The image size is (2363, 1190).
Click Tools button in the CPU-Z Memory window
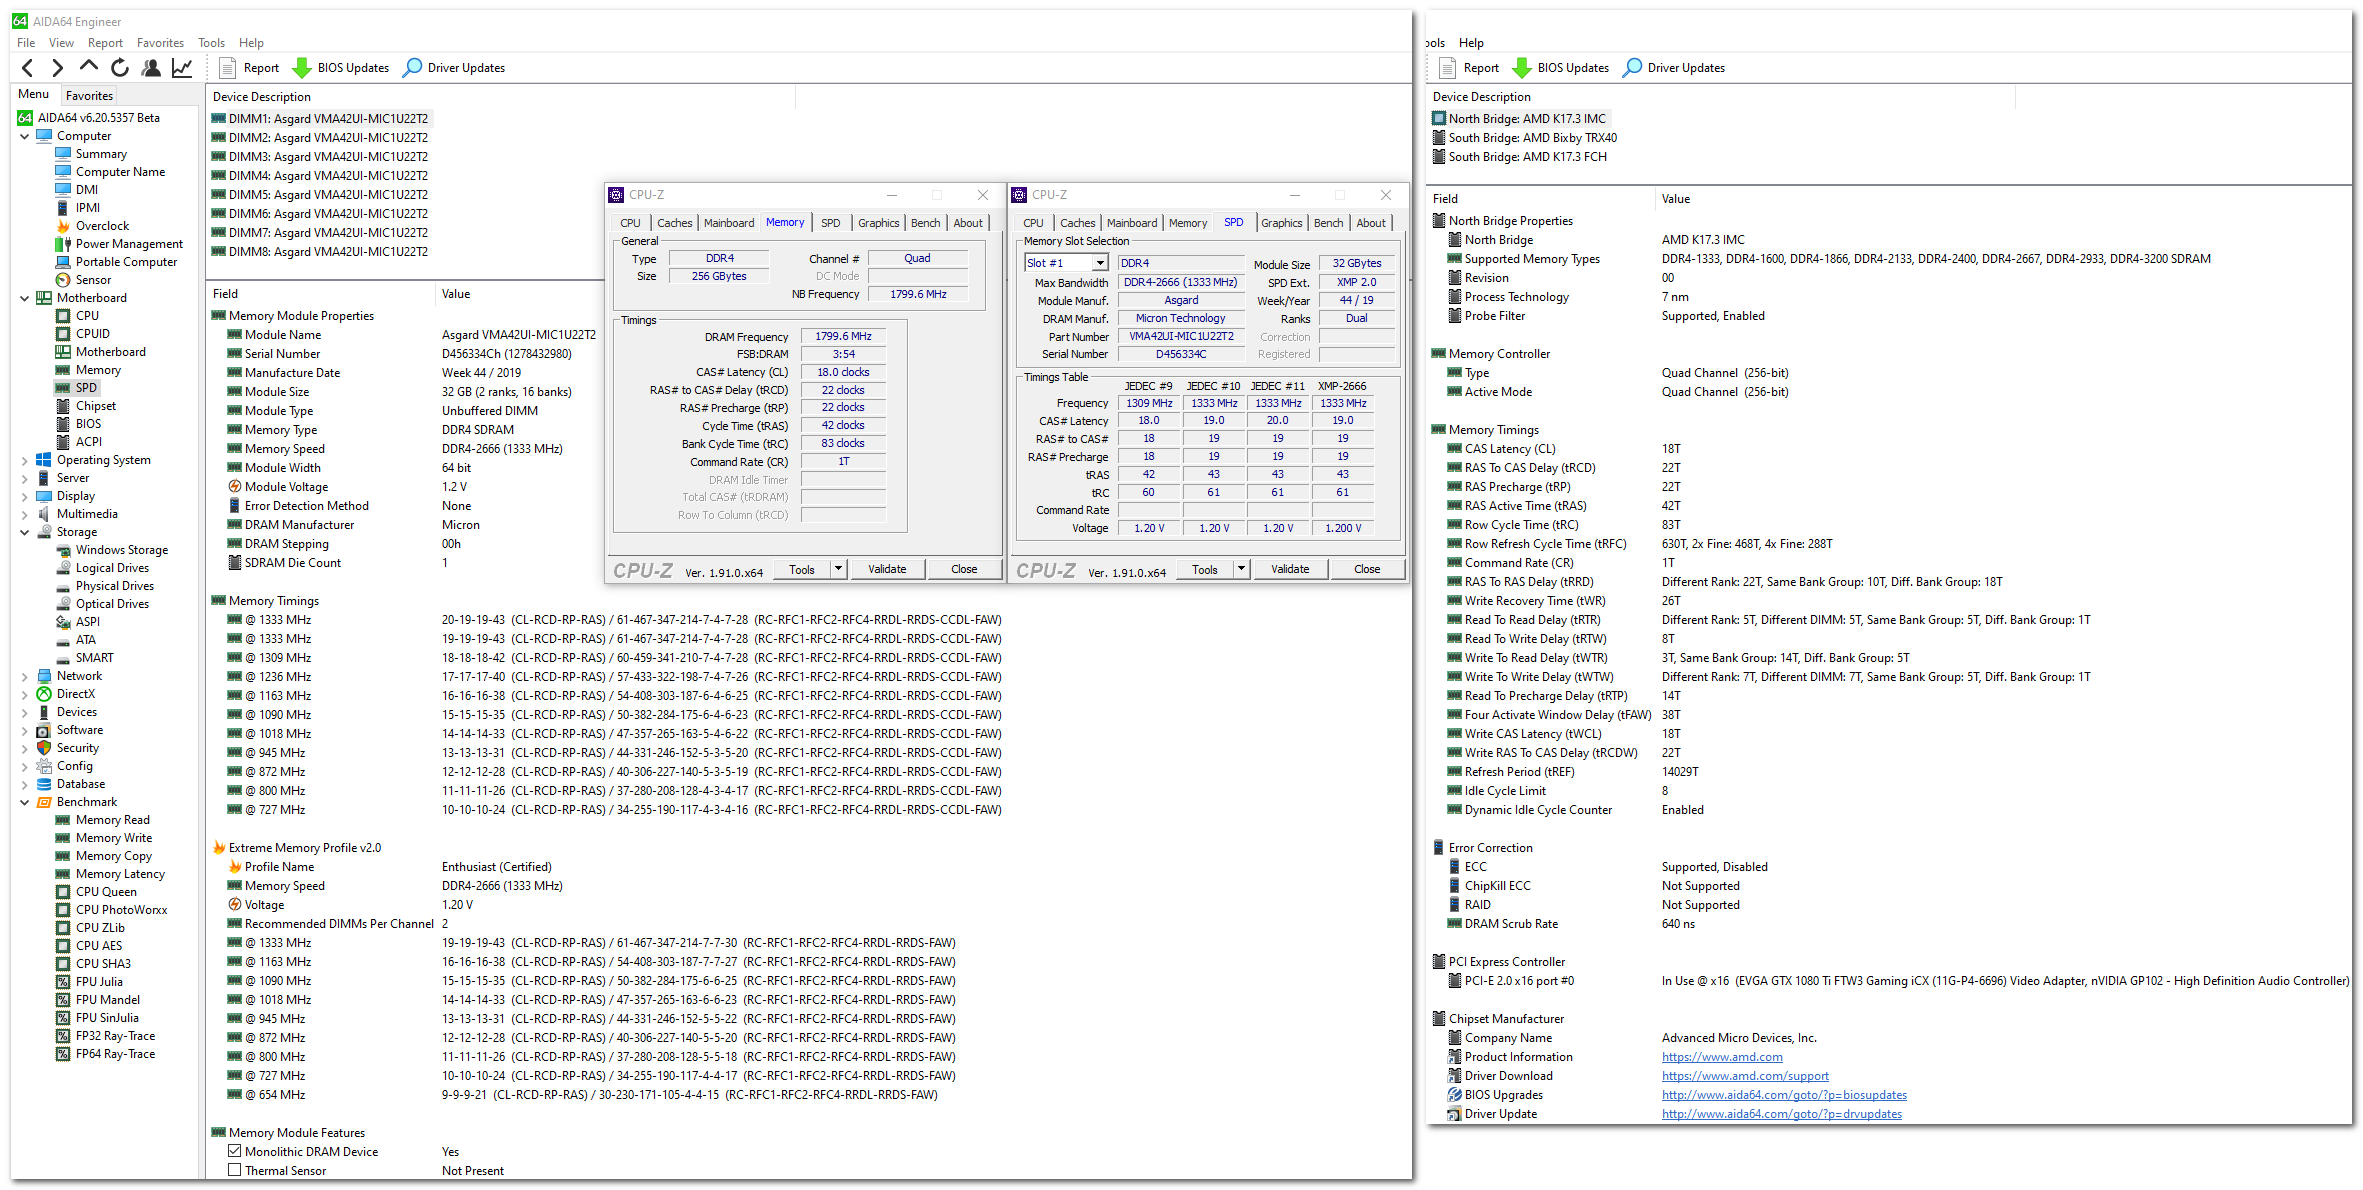(802, 569)
